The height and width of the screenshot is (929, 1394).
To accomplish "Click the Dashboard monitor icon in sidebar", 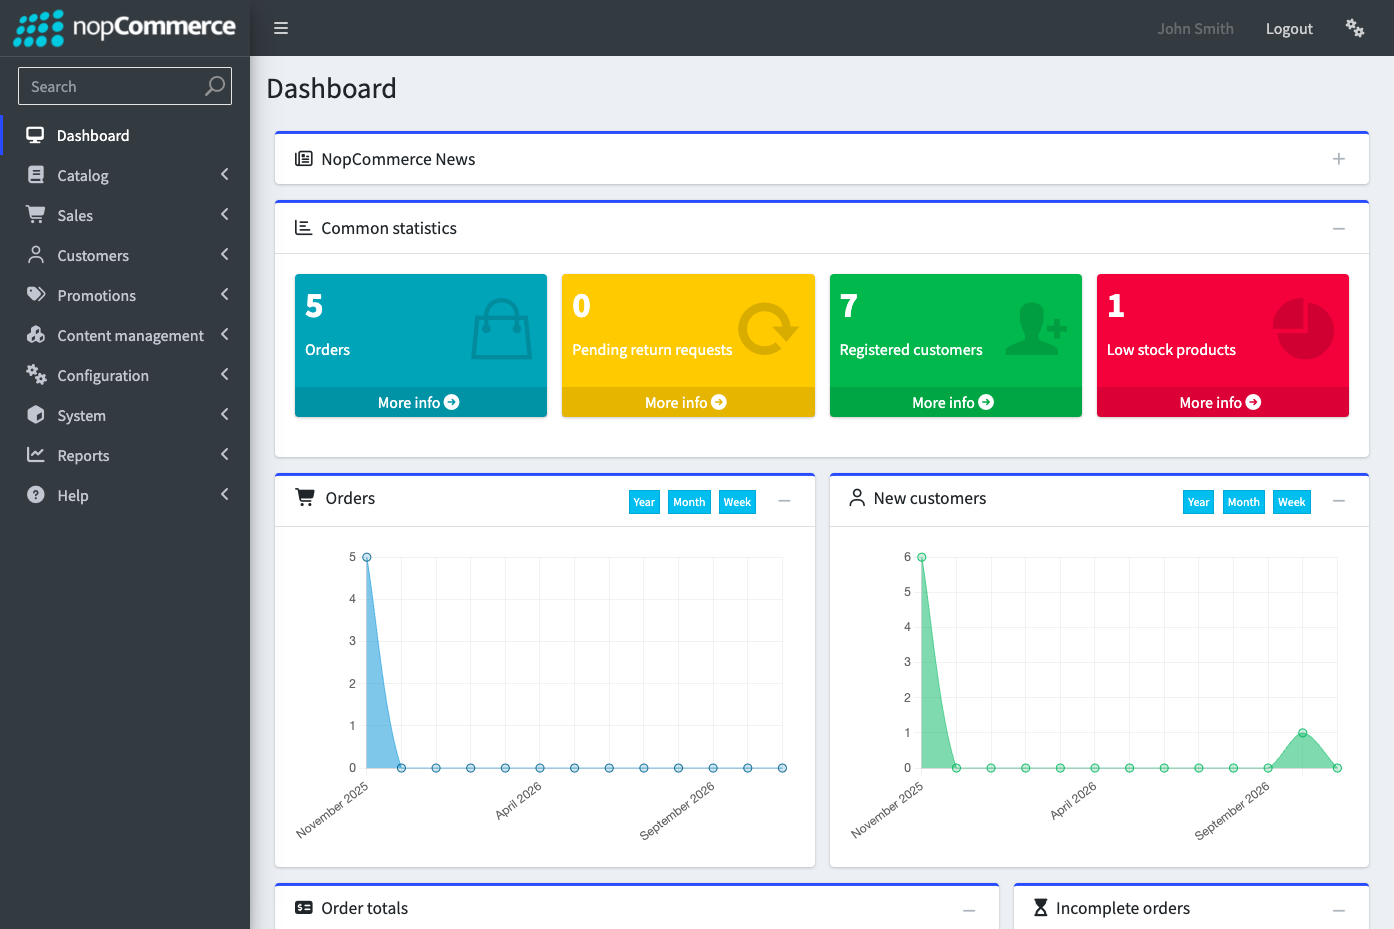I will [x=35, y=135].
